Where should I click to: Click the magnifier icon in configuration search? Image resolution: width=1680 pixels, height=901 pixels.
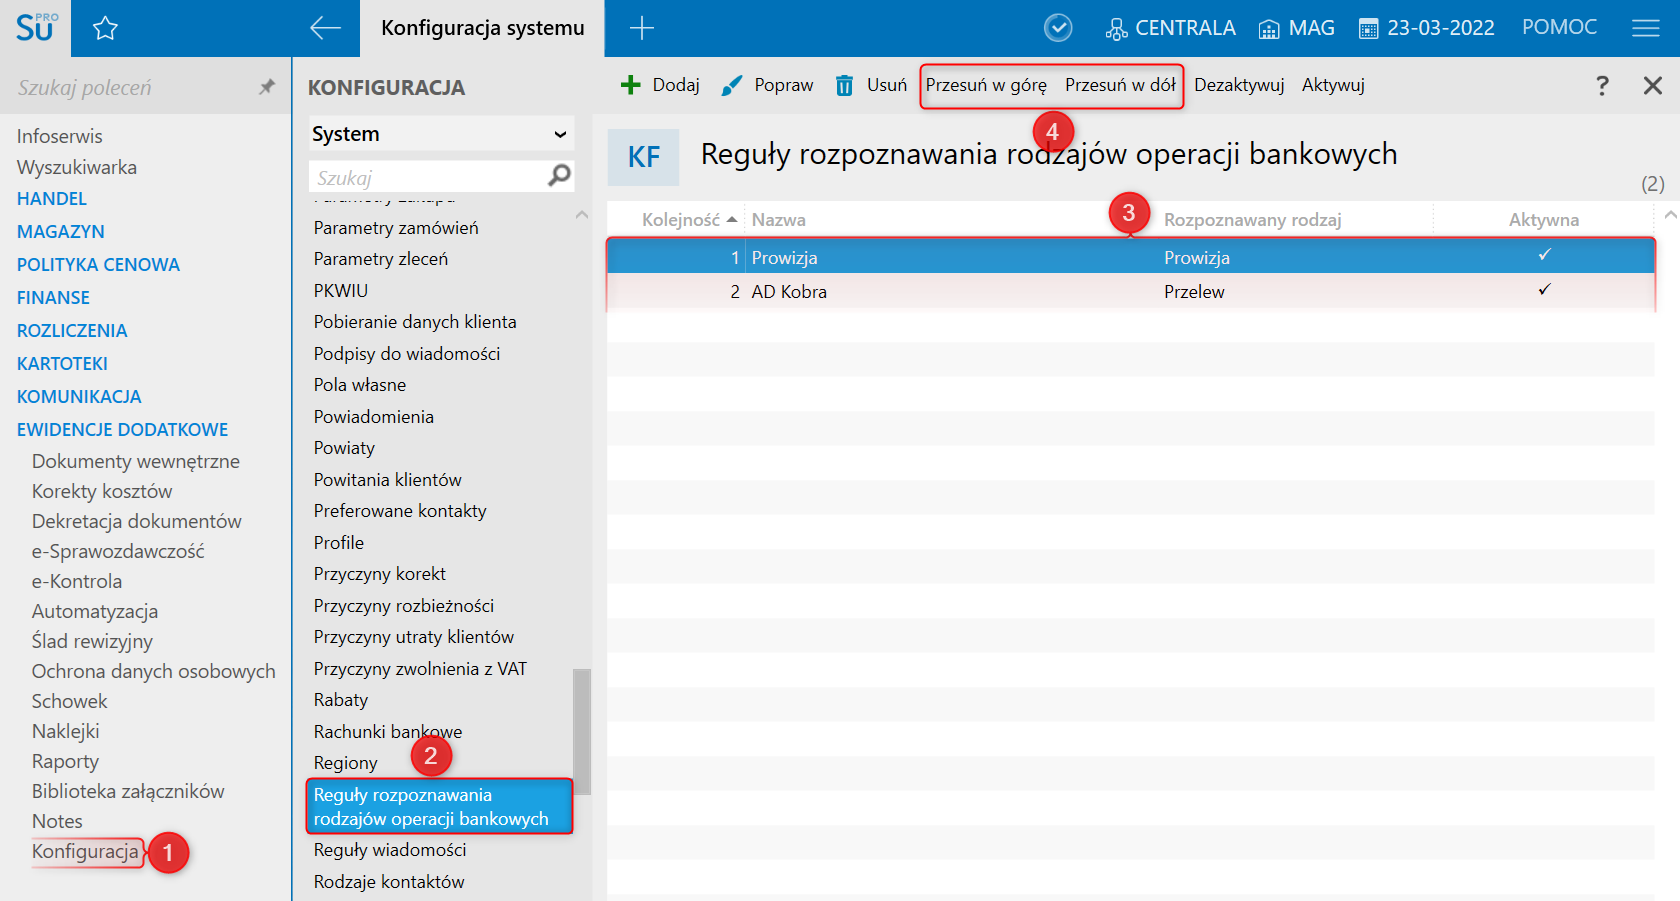click(560, 176)
